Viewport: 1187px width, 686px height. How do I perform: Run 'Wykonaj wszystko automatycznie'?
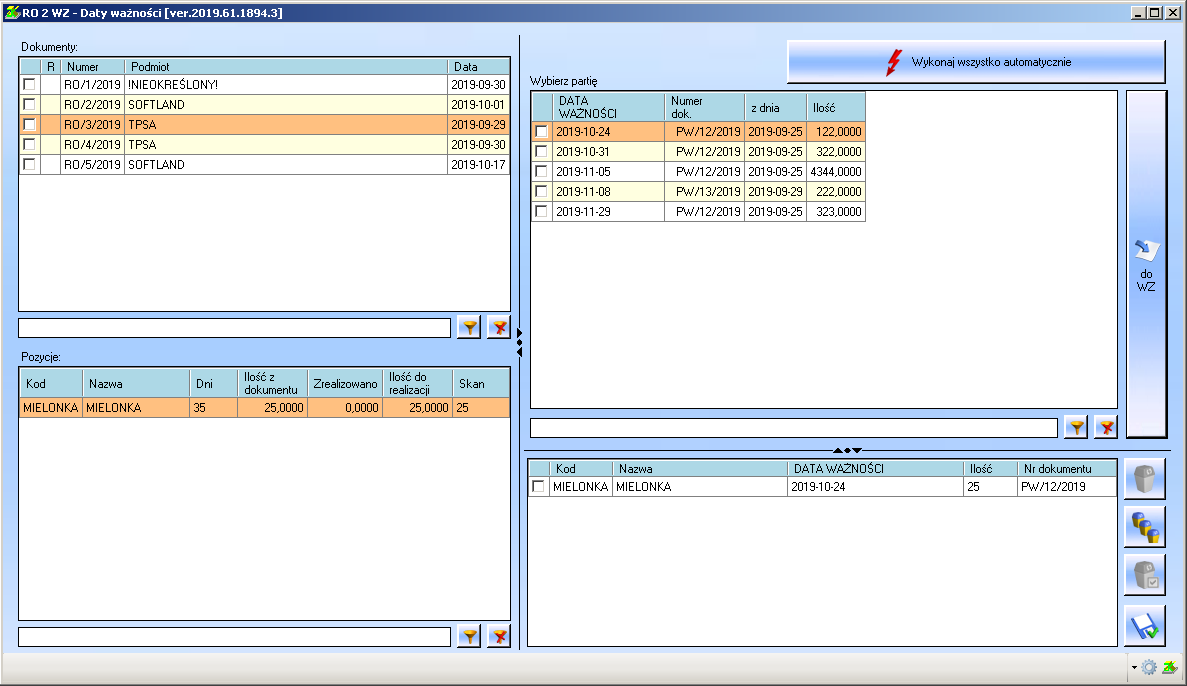tap(976, 61)
